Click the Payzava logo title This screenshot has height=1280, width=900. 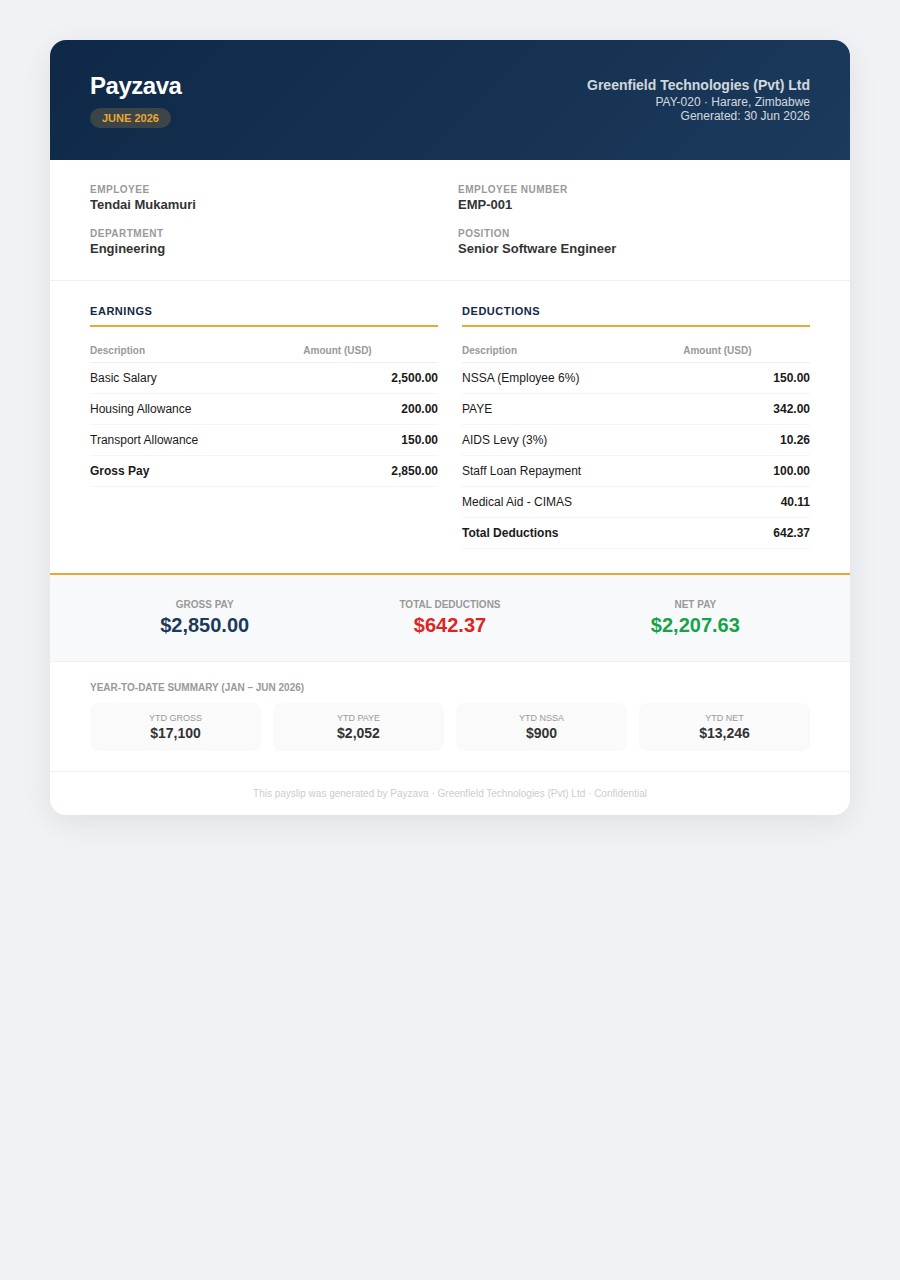136,86
